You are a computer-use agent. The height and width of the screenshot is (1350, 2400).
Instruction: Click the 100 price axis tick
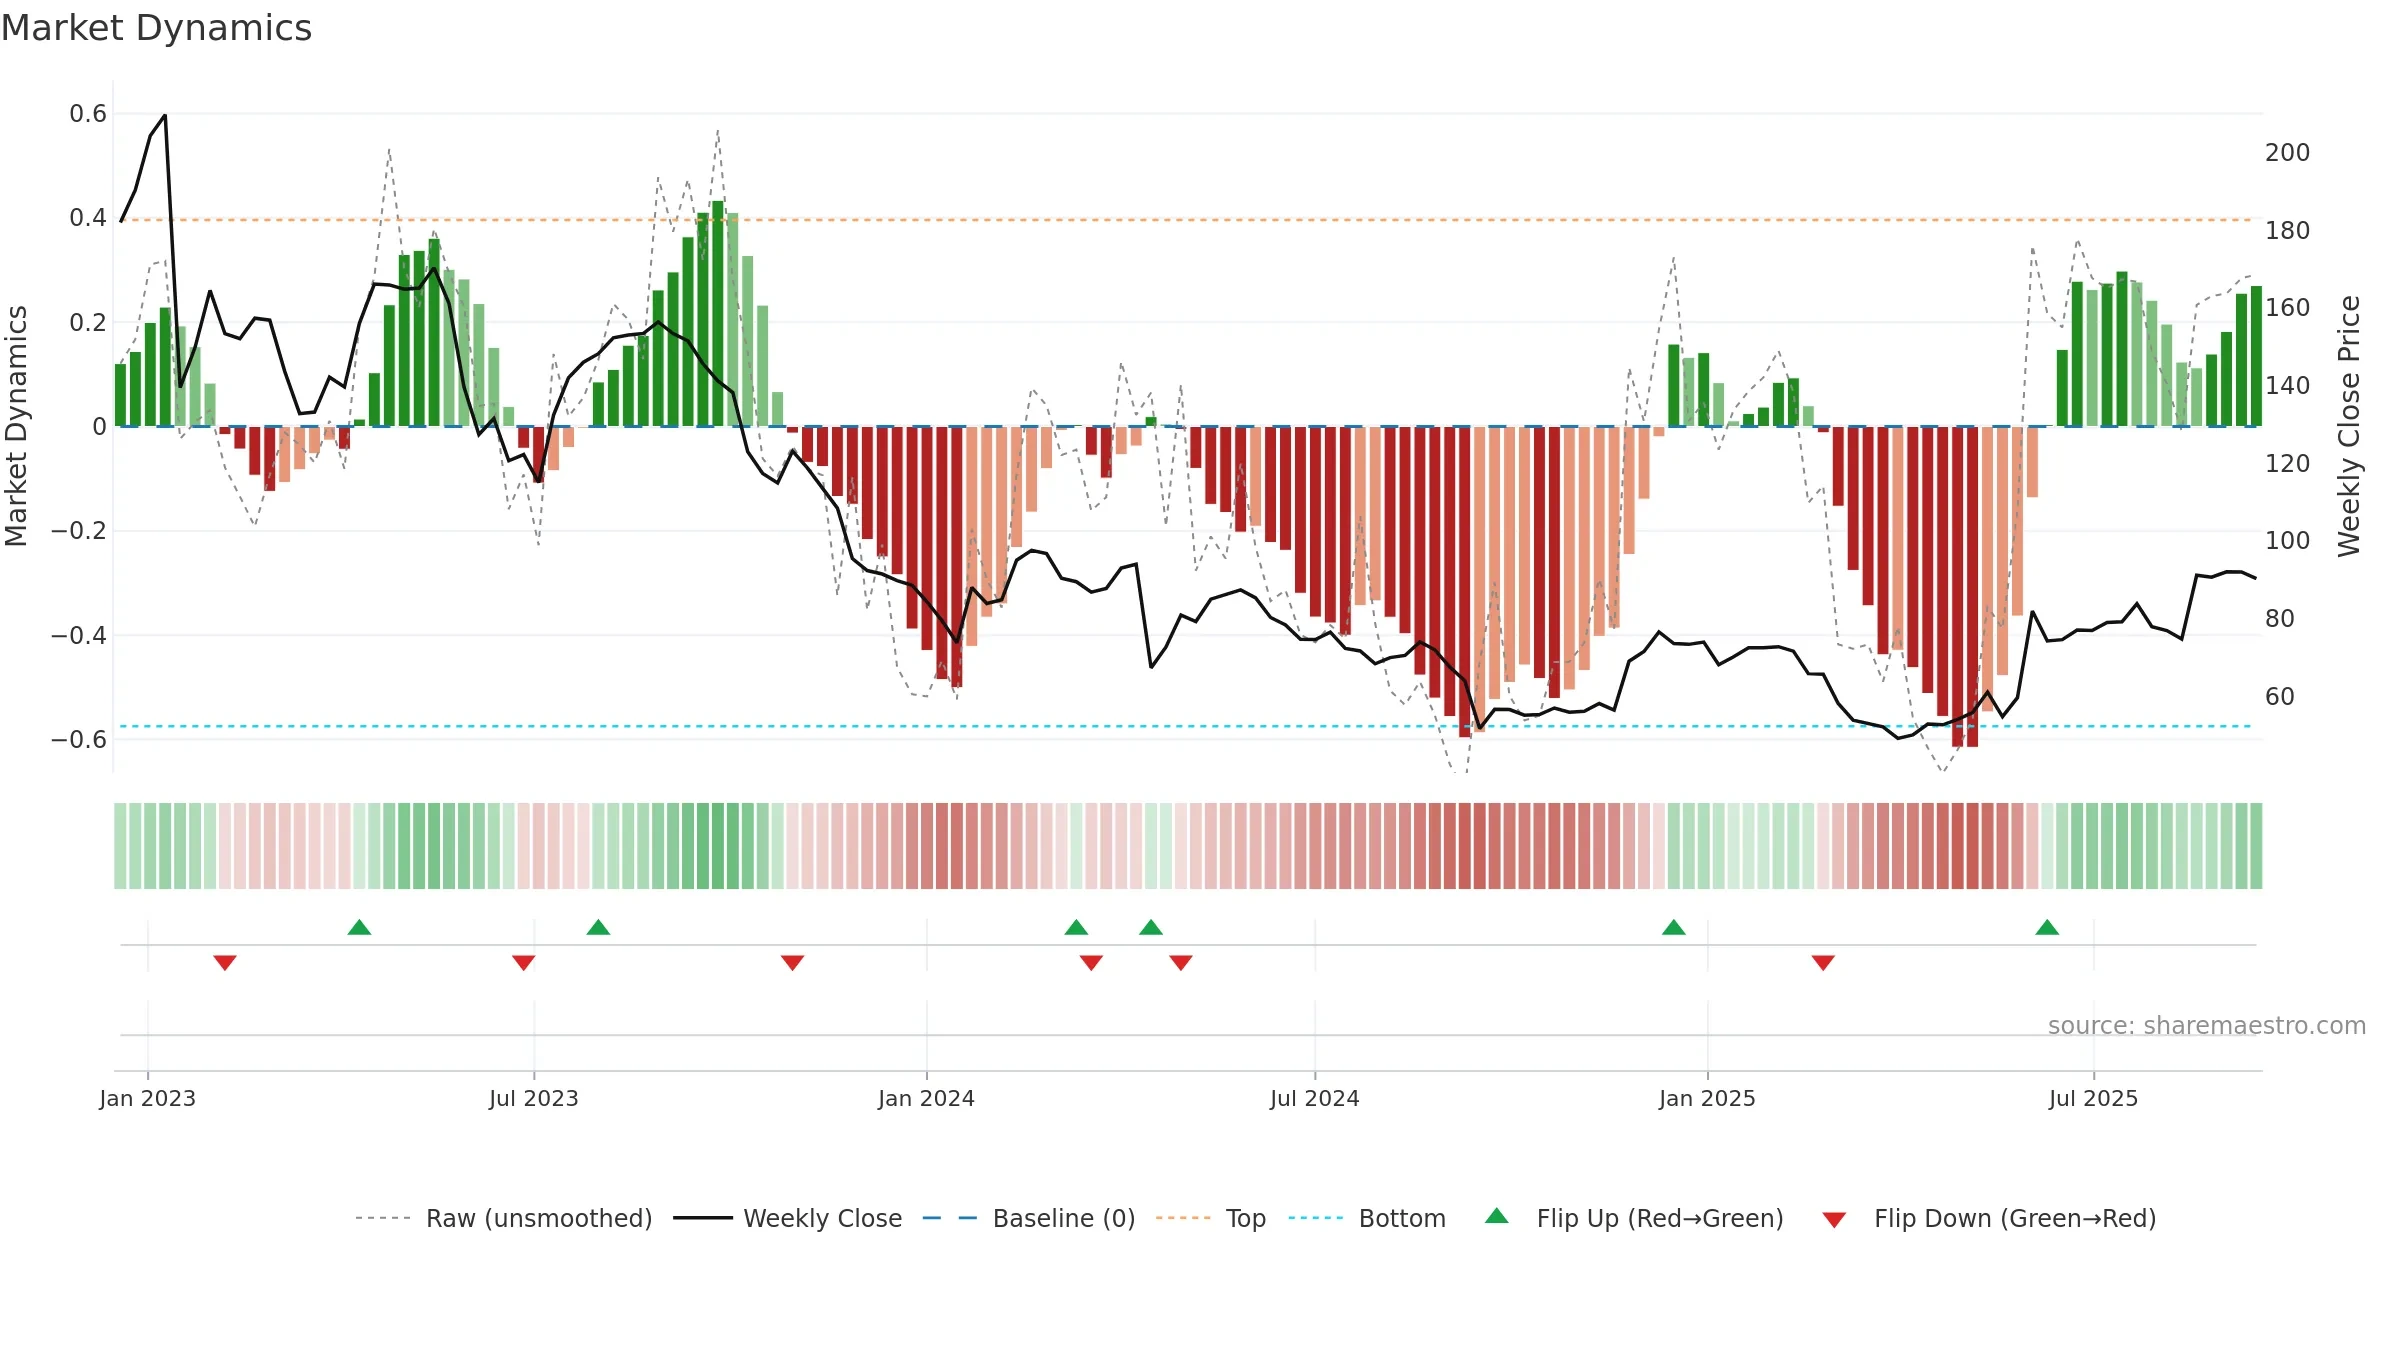(x=2288, y=541)
